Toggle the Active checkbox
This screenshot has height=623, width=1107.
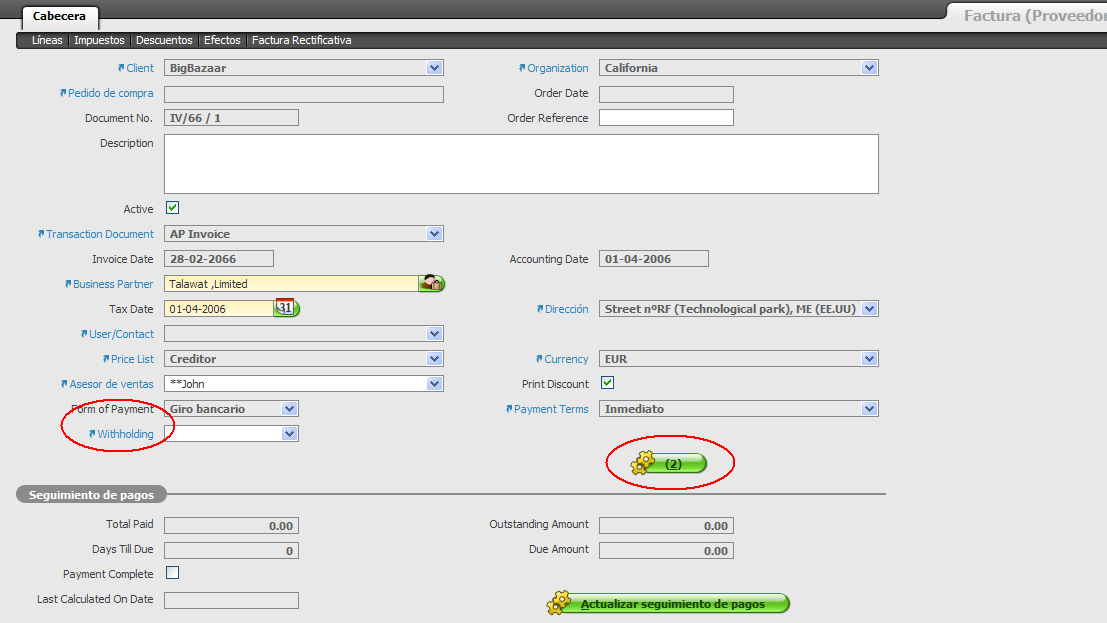pyautogui.click(x=172, y=208)
